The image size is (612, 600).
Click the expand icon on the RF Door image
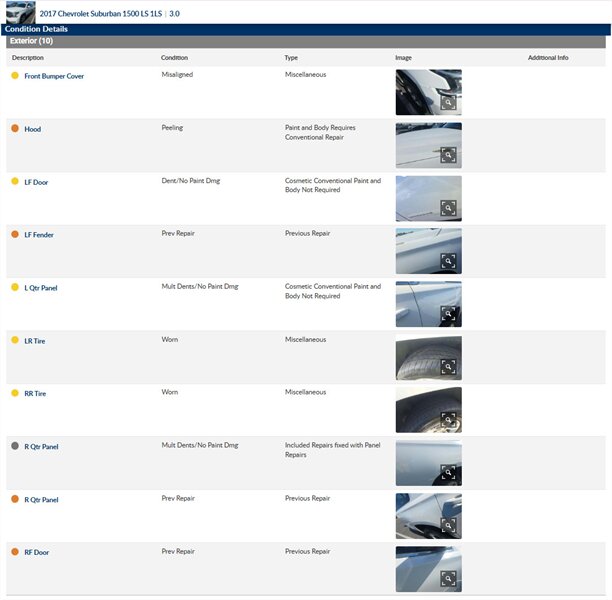pyautogui.click(x=449, y=578)
